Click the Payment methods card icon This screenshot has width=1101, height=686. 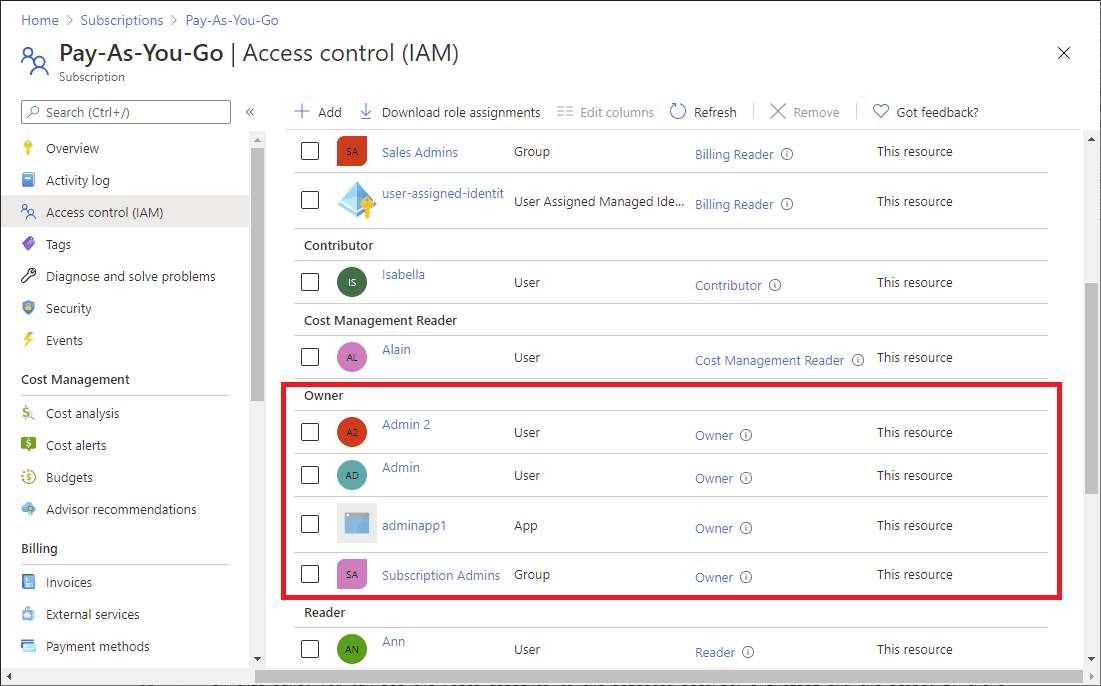click(28, 645)
